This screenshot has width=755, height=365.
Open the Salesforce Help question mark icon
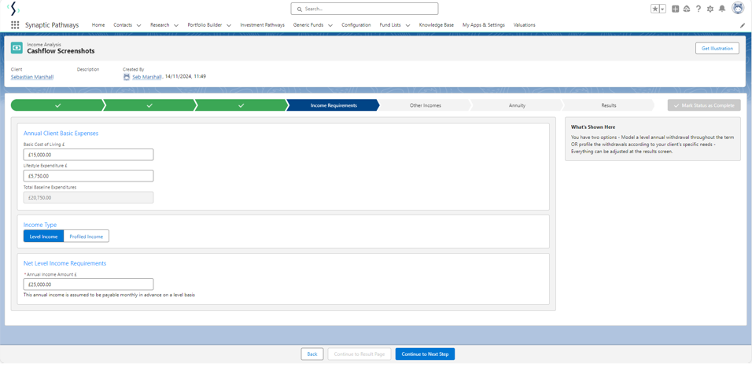(x=698, y=9)
